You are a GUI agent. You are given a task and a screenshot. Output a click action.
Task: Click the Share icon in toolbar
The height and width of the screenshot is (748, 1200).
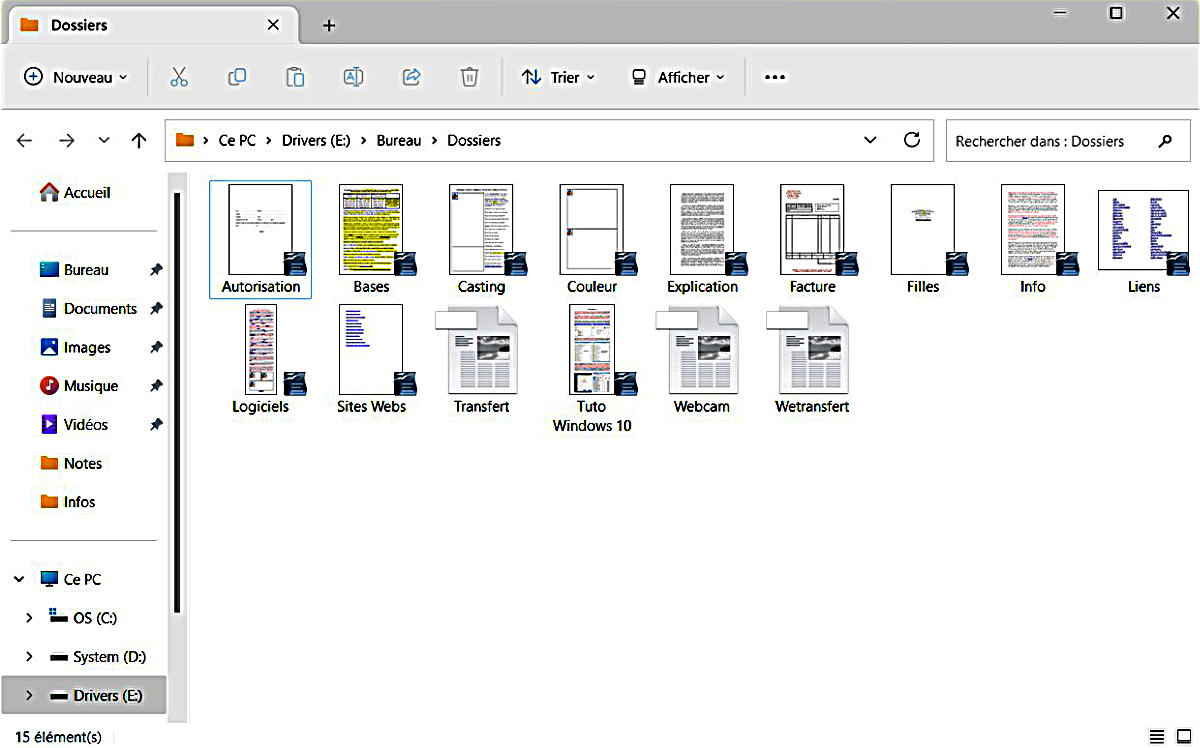coord(411,77)
